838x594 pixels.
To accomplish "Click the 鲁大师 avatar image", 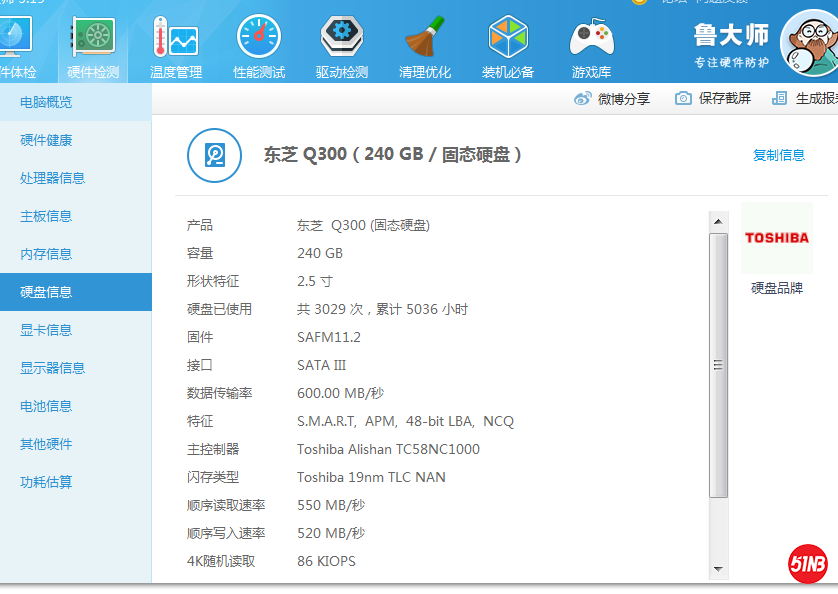I will pyautogui.click(x=810, y=44).
